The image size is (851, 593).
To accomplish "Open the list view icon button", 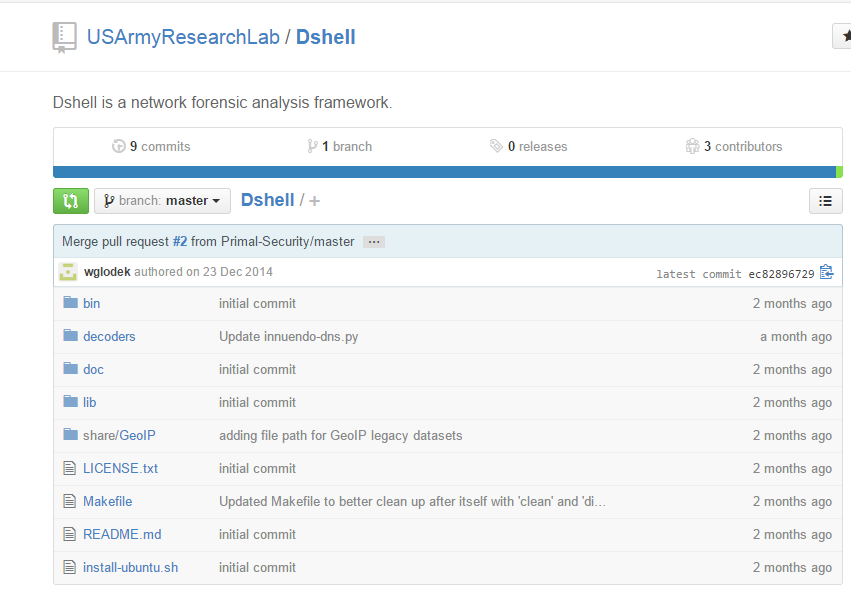I will tap(825, 201).
